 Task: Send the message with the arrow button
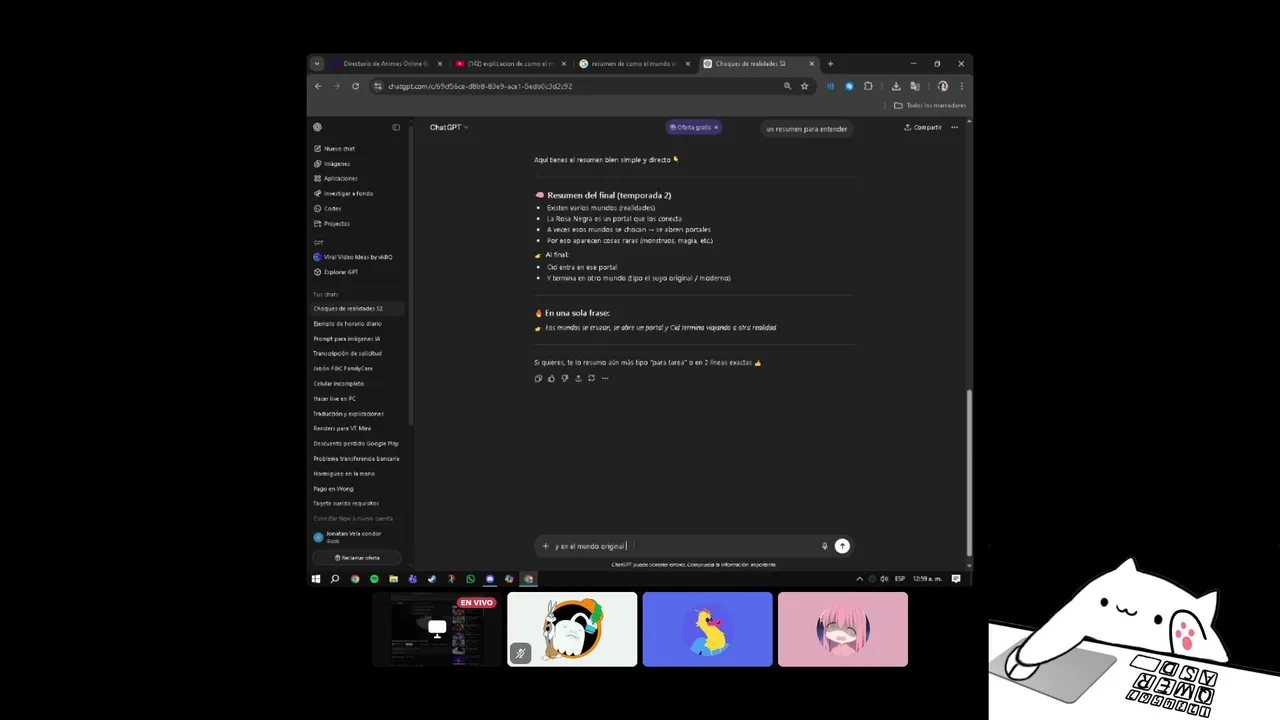[x=842, y=546]
